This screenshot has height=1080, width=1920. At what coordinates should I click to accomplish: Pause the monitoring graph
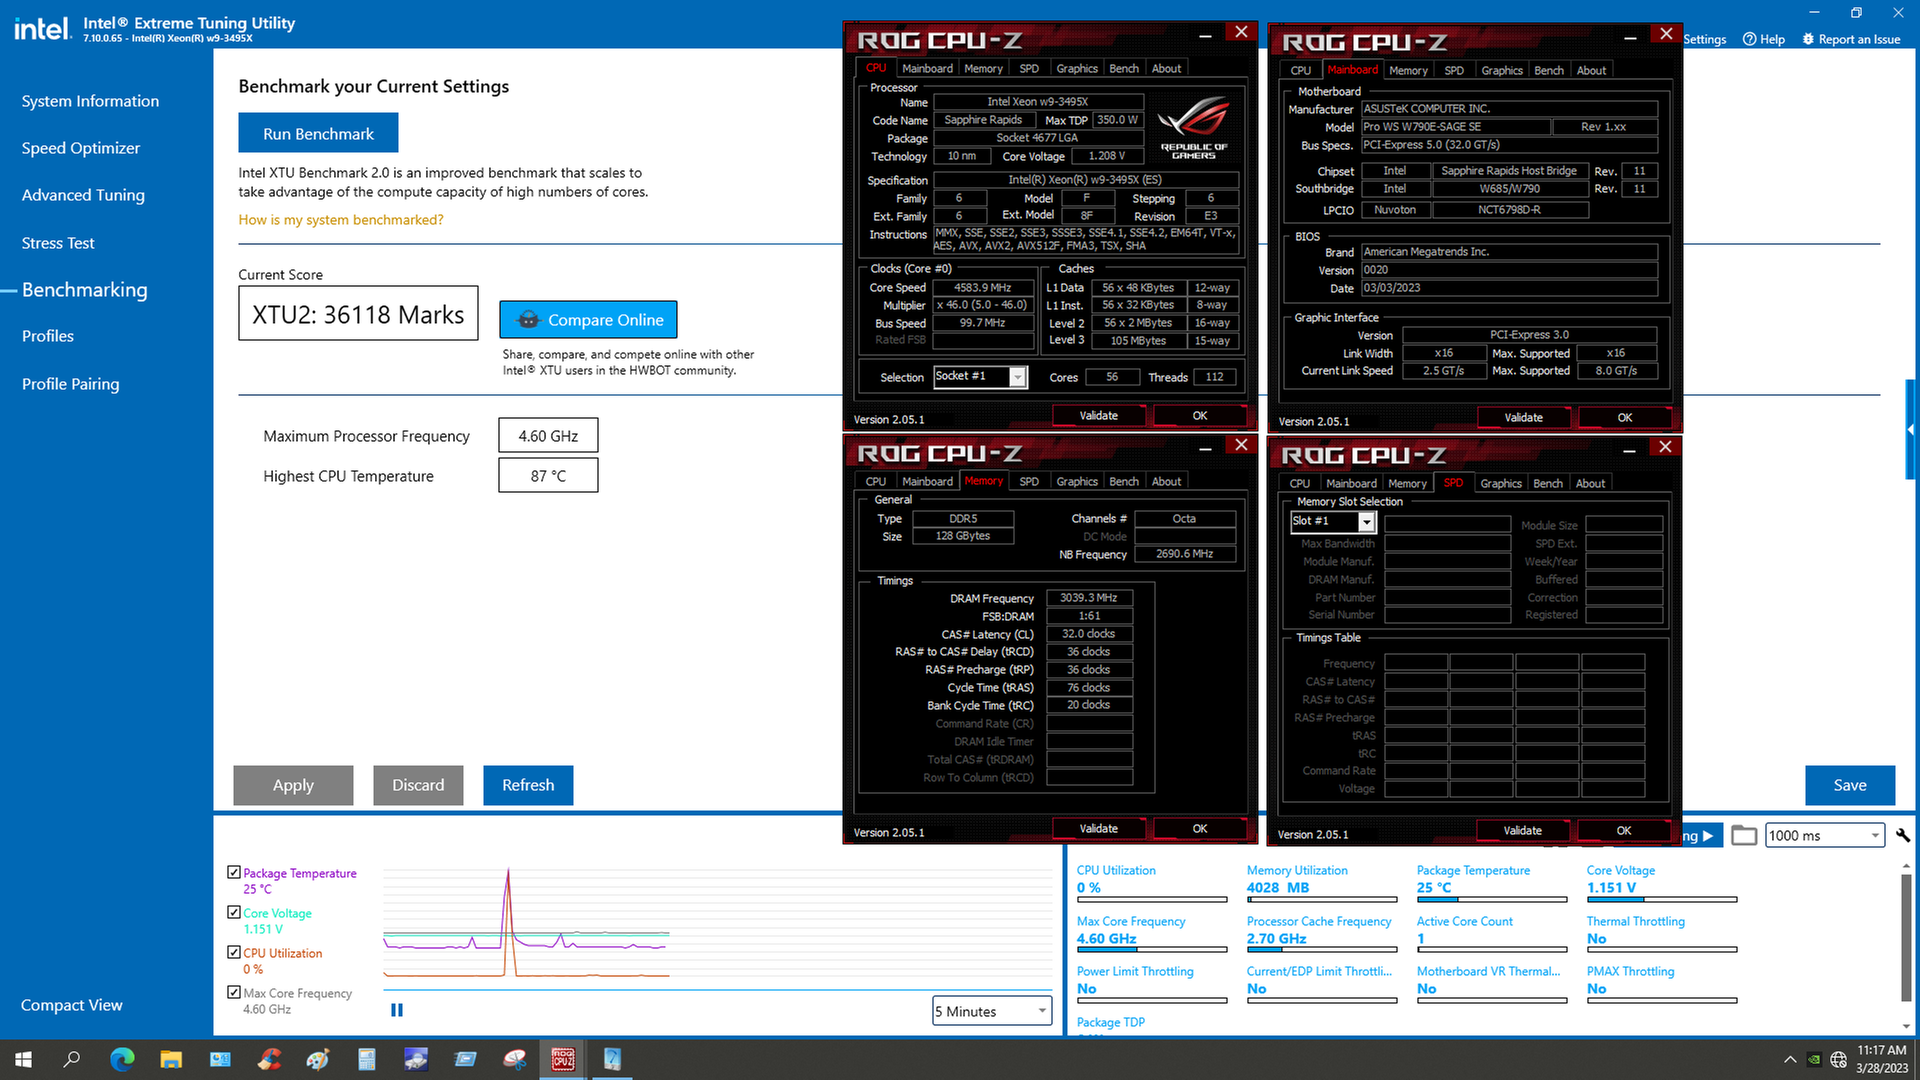397,1010
